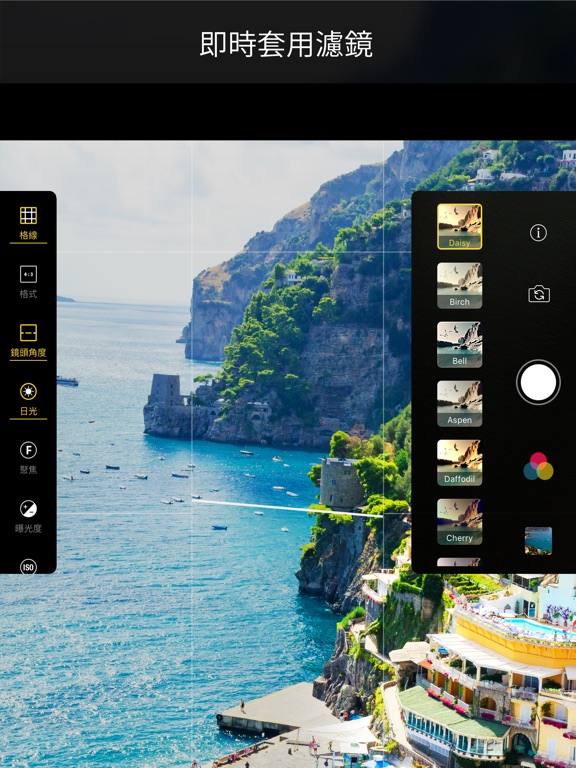
Task: Open the three-color filters icon
Action: click(x=538, y=466)
